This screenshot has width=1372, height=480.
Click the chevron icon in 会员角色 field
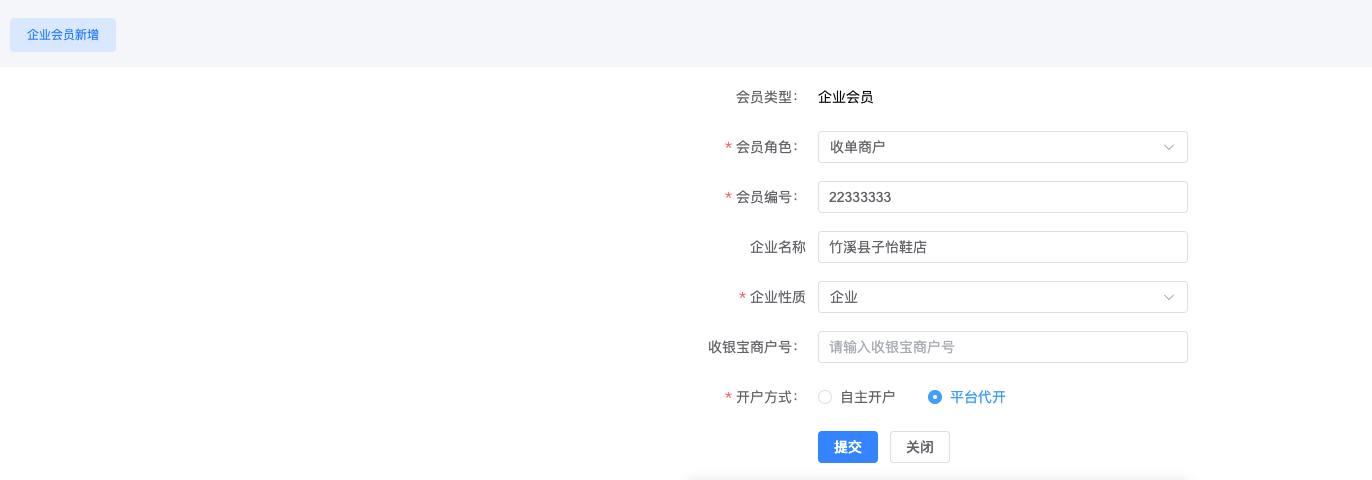click(x=1168, y=147)
